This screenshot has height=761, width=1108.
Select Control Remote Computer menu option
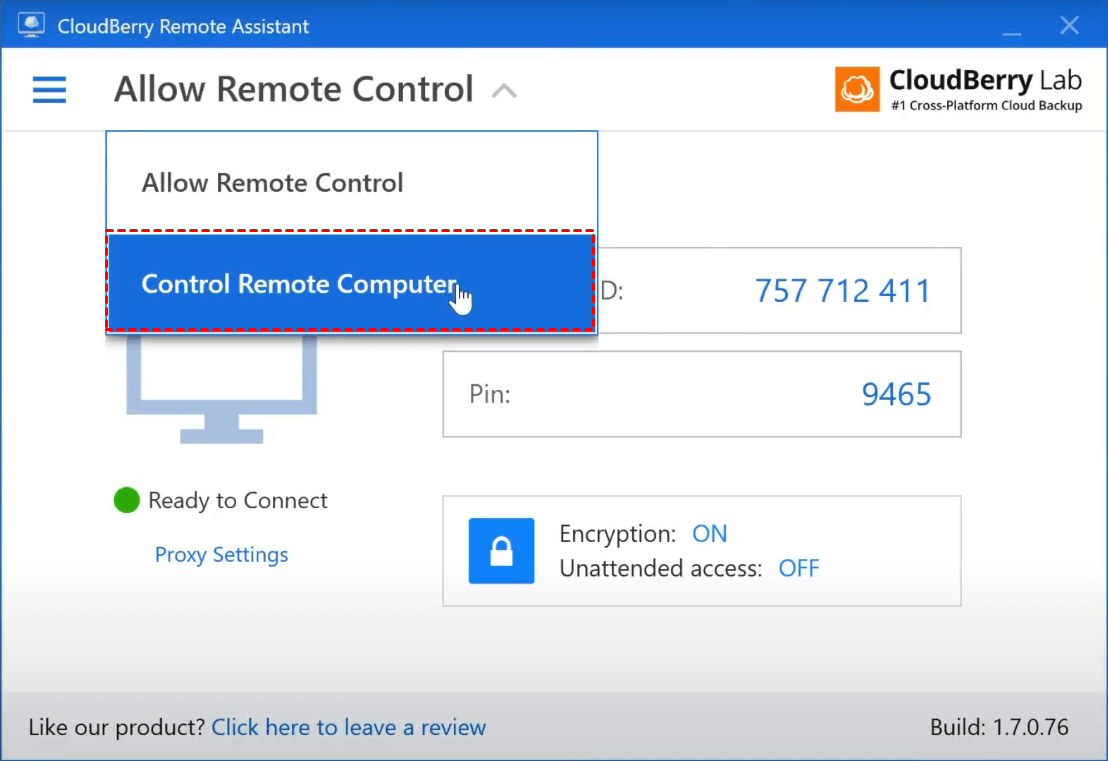298,284
